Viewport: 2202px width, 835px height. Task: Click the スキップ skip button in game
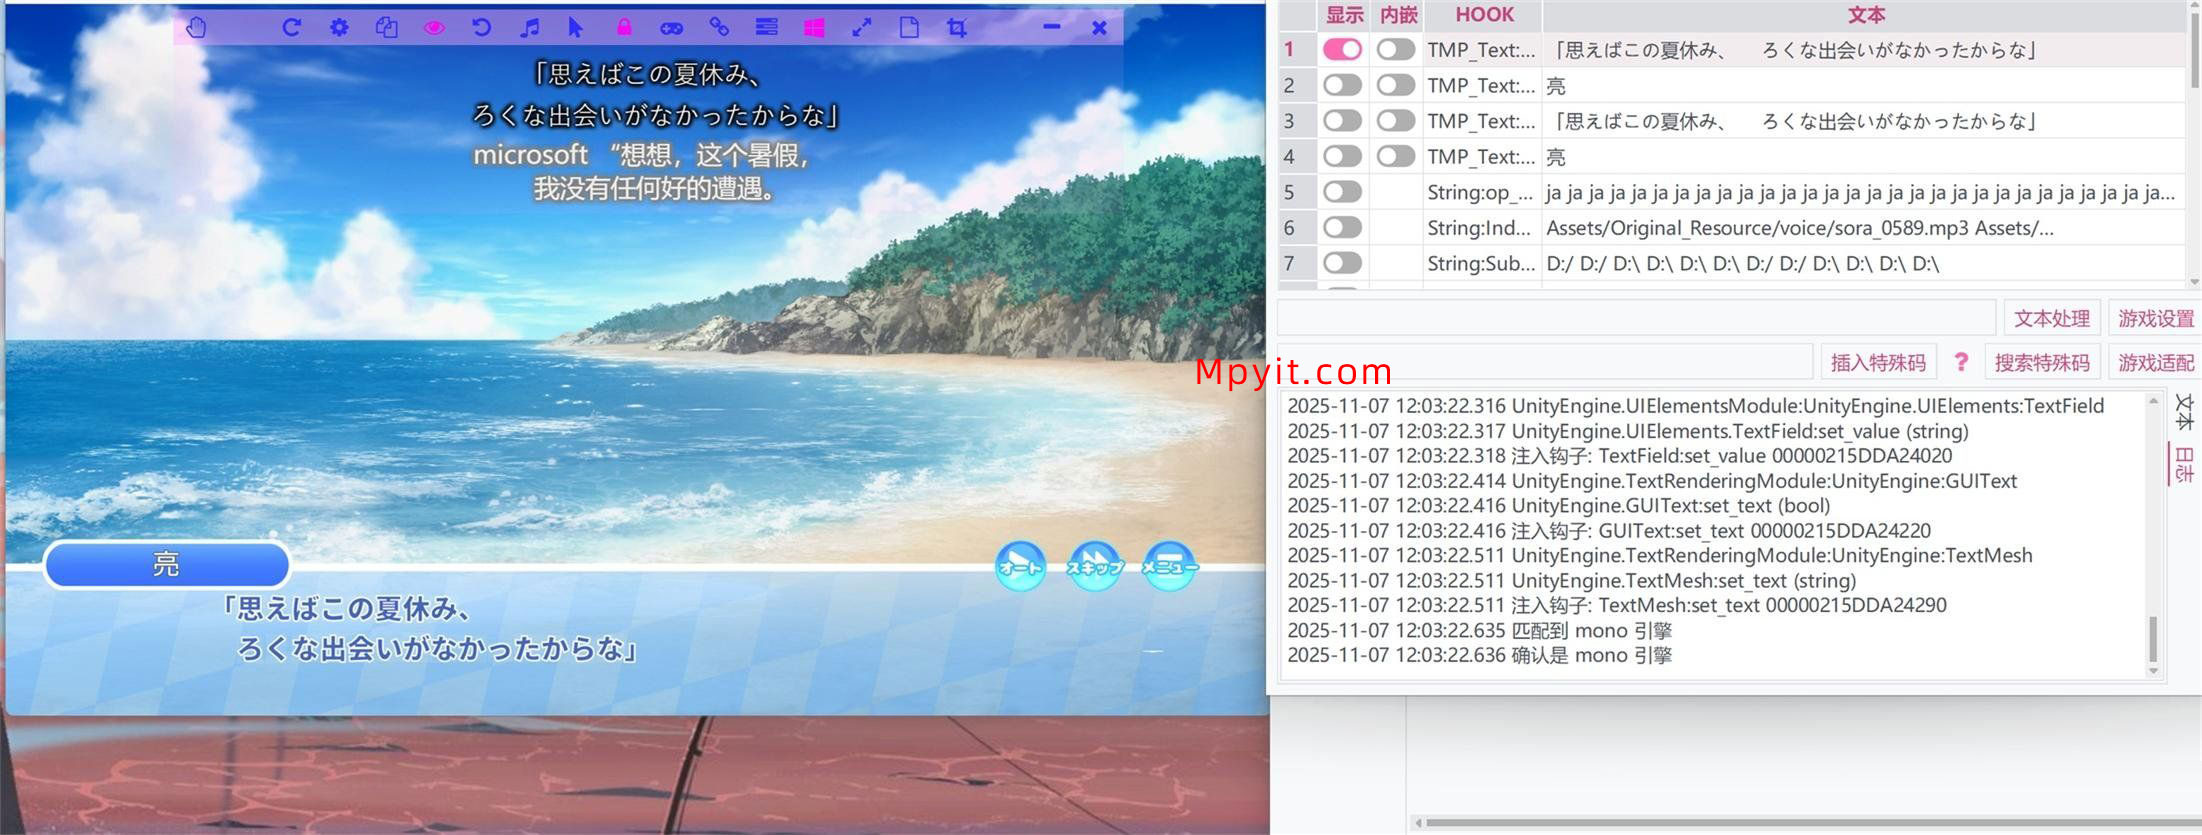point(1095,567)
